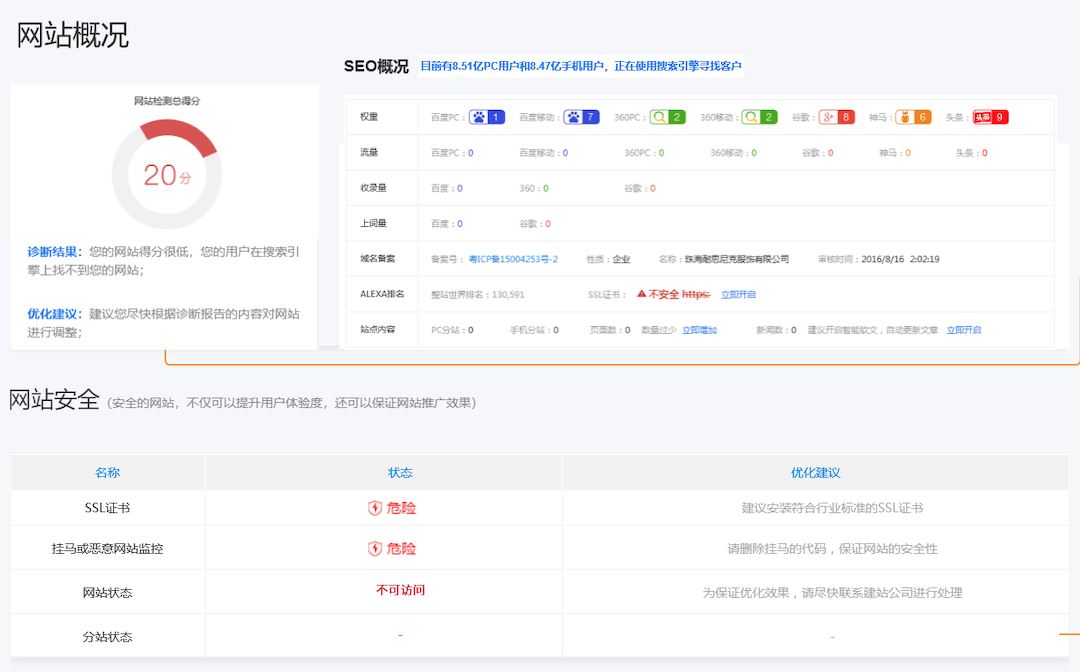Click the 状态 column header
The height and width of the screenshot is (672, 1080).
(x=400, y=473)
